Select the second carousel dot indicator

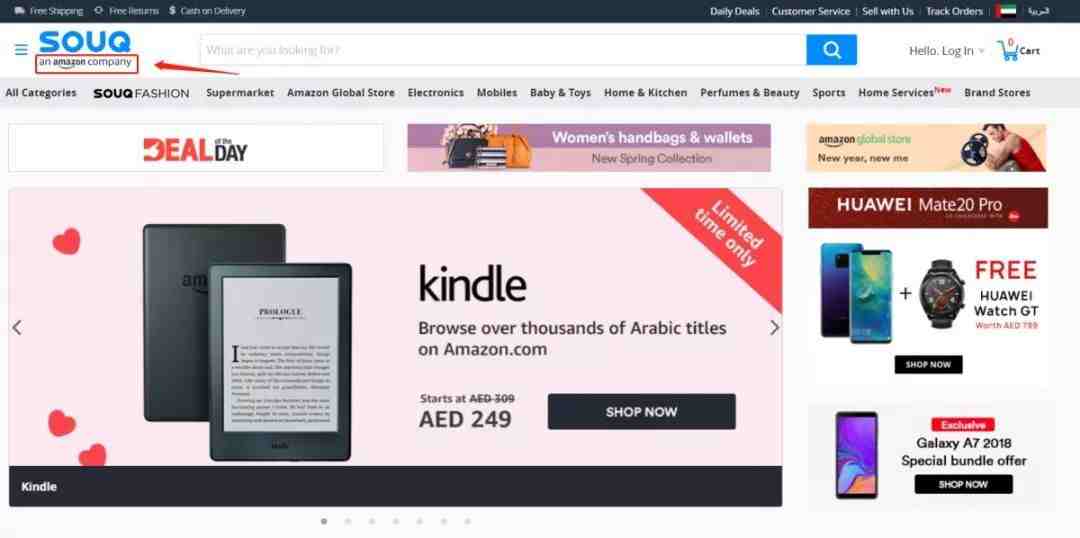click(x=348, y=521)
